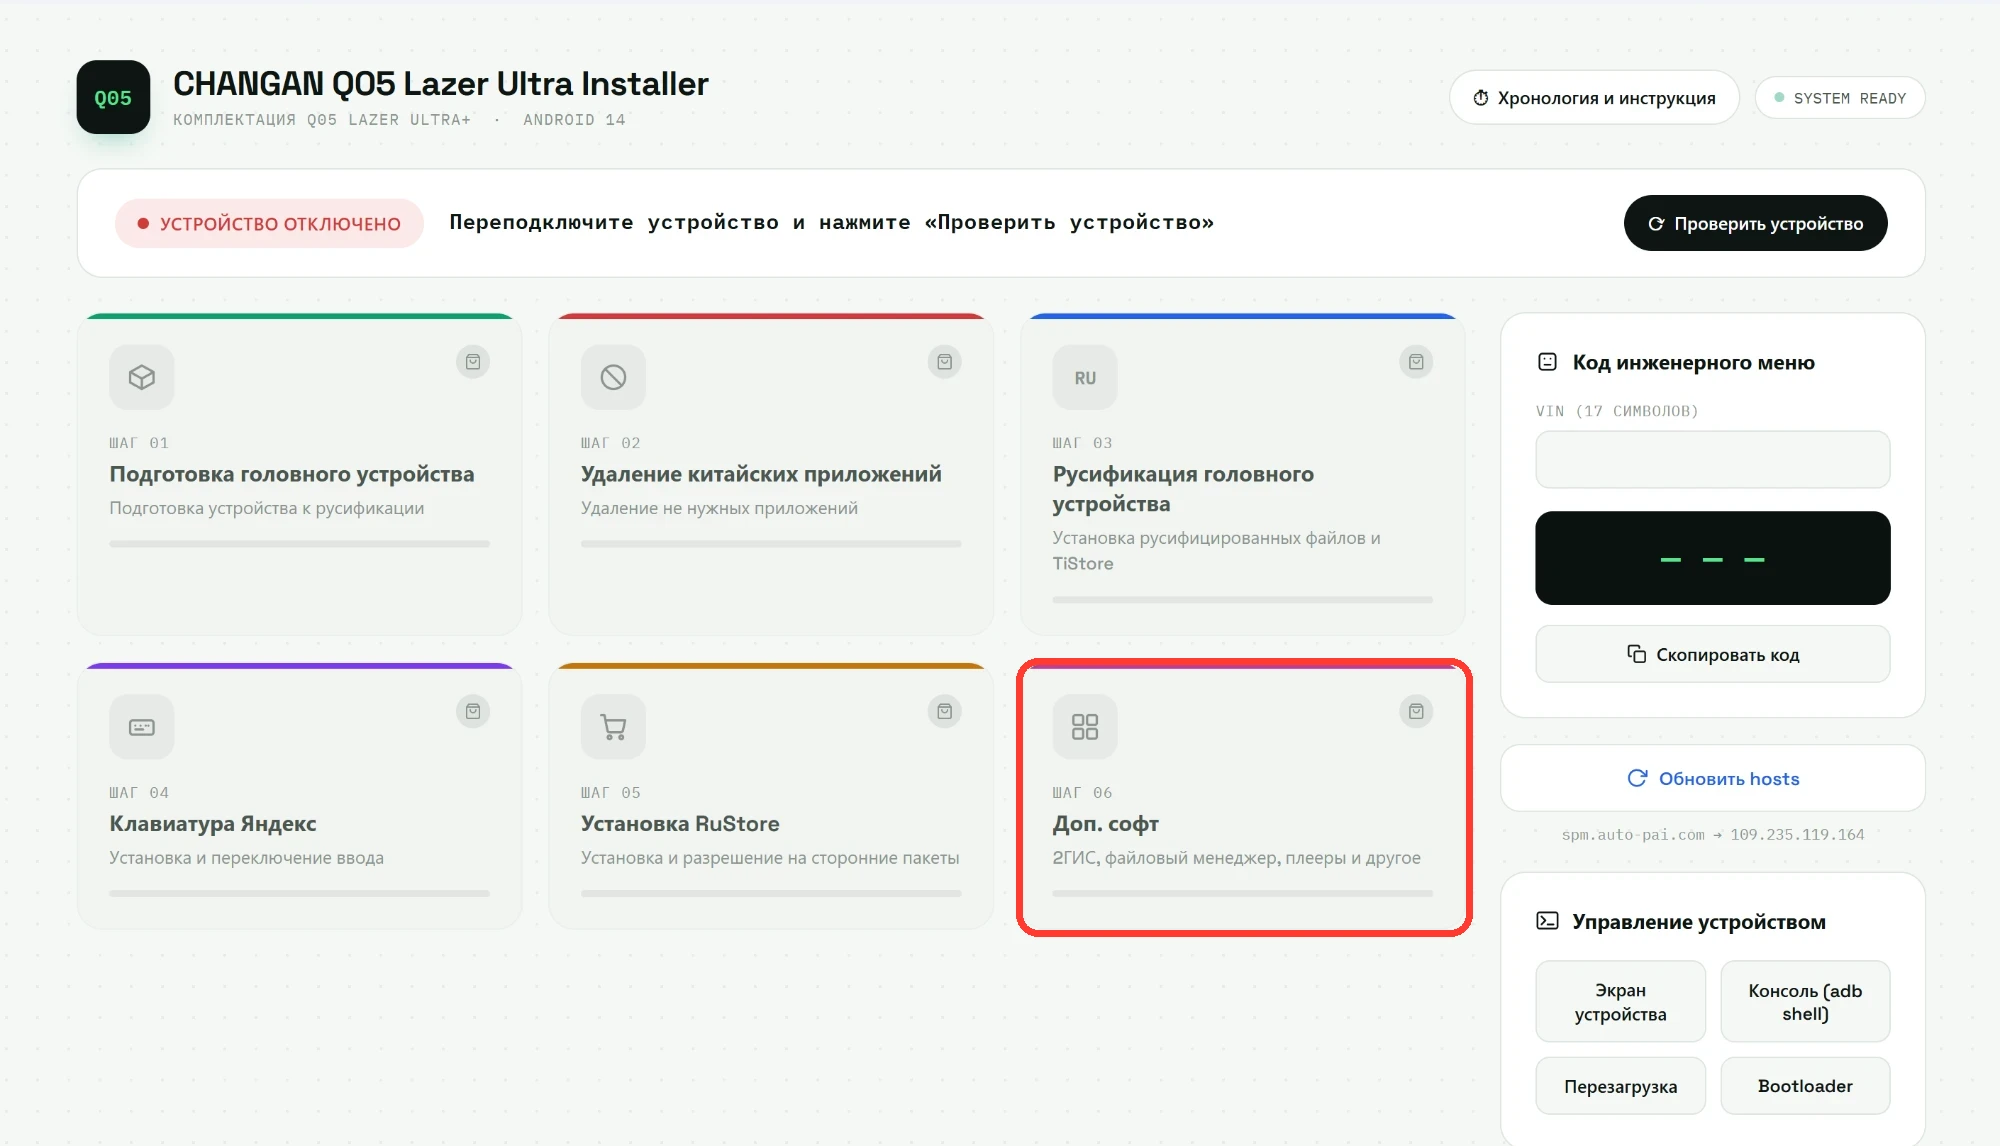
Task: Click the small corner icon on Установка RuStore card
Action: click(x=945, y=712)
